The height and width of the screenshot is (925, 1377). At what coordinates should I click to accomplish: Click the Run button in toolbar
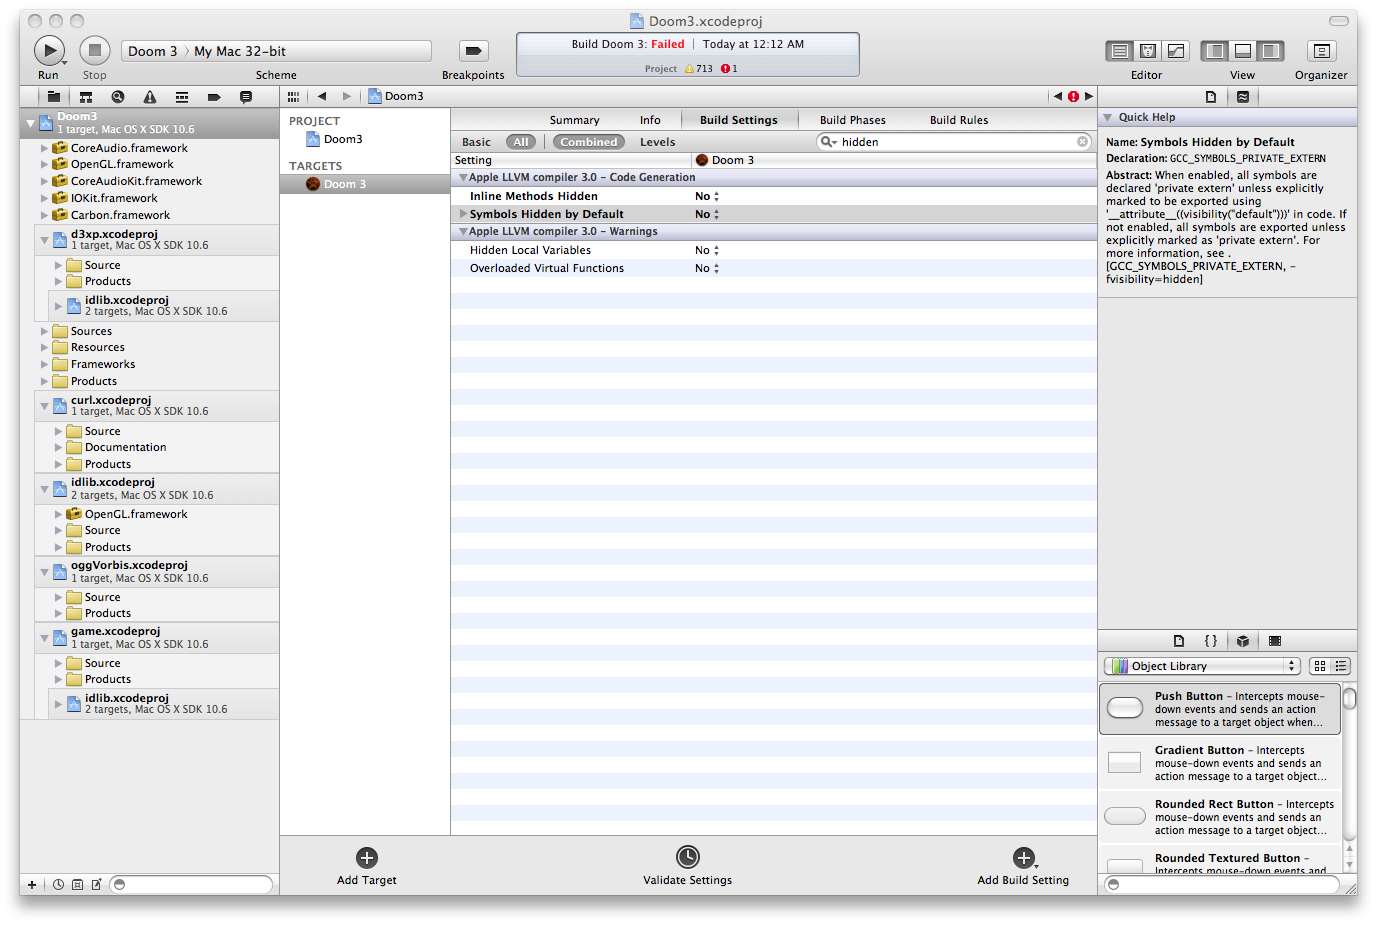point(49,50)
